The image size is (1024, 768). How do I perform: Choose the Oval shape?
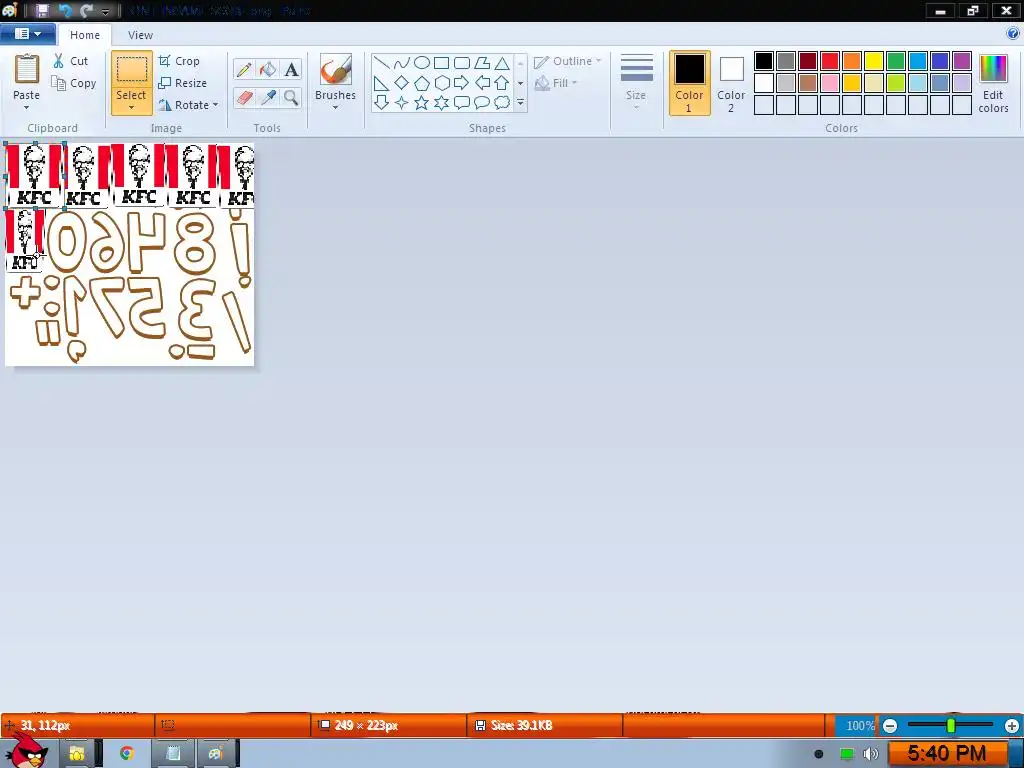(x=422, y=63)
